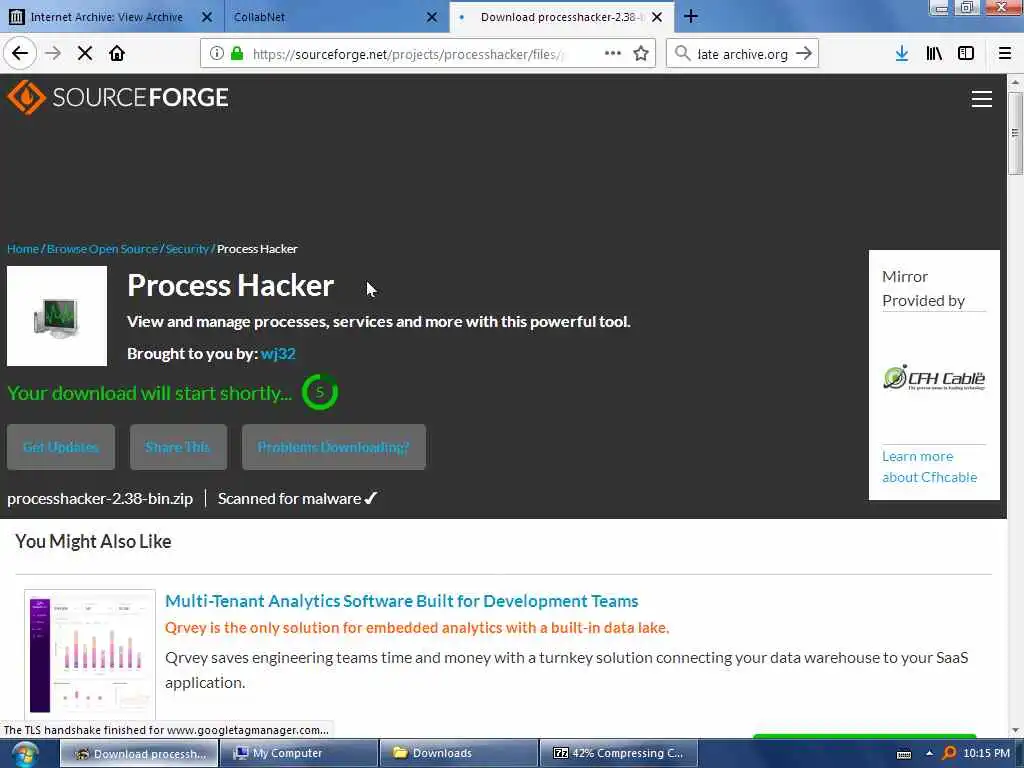Submit search with the go arrow
Image resolution: width=1024 pixels, height=768 pixels.
pos(804,54)
